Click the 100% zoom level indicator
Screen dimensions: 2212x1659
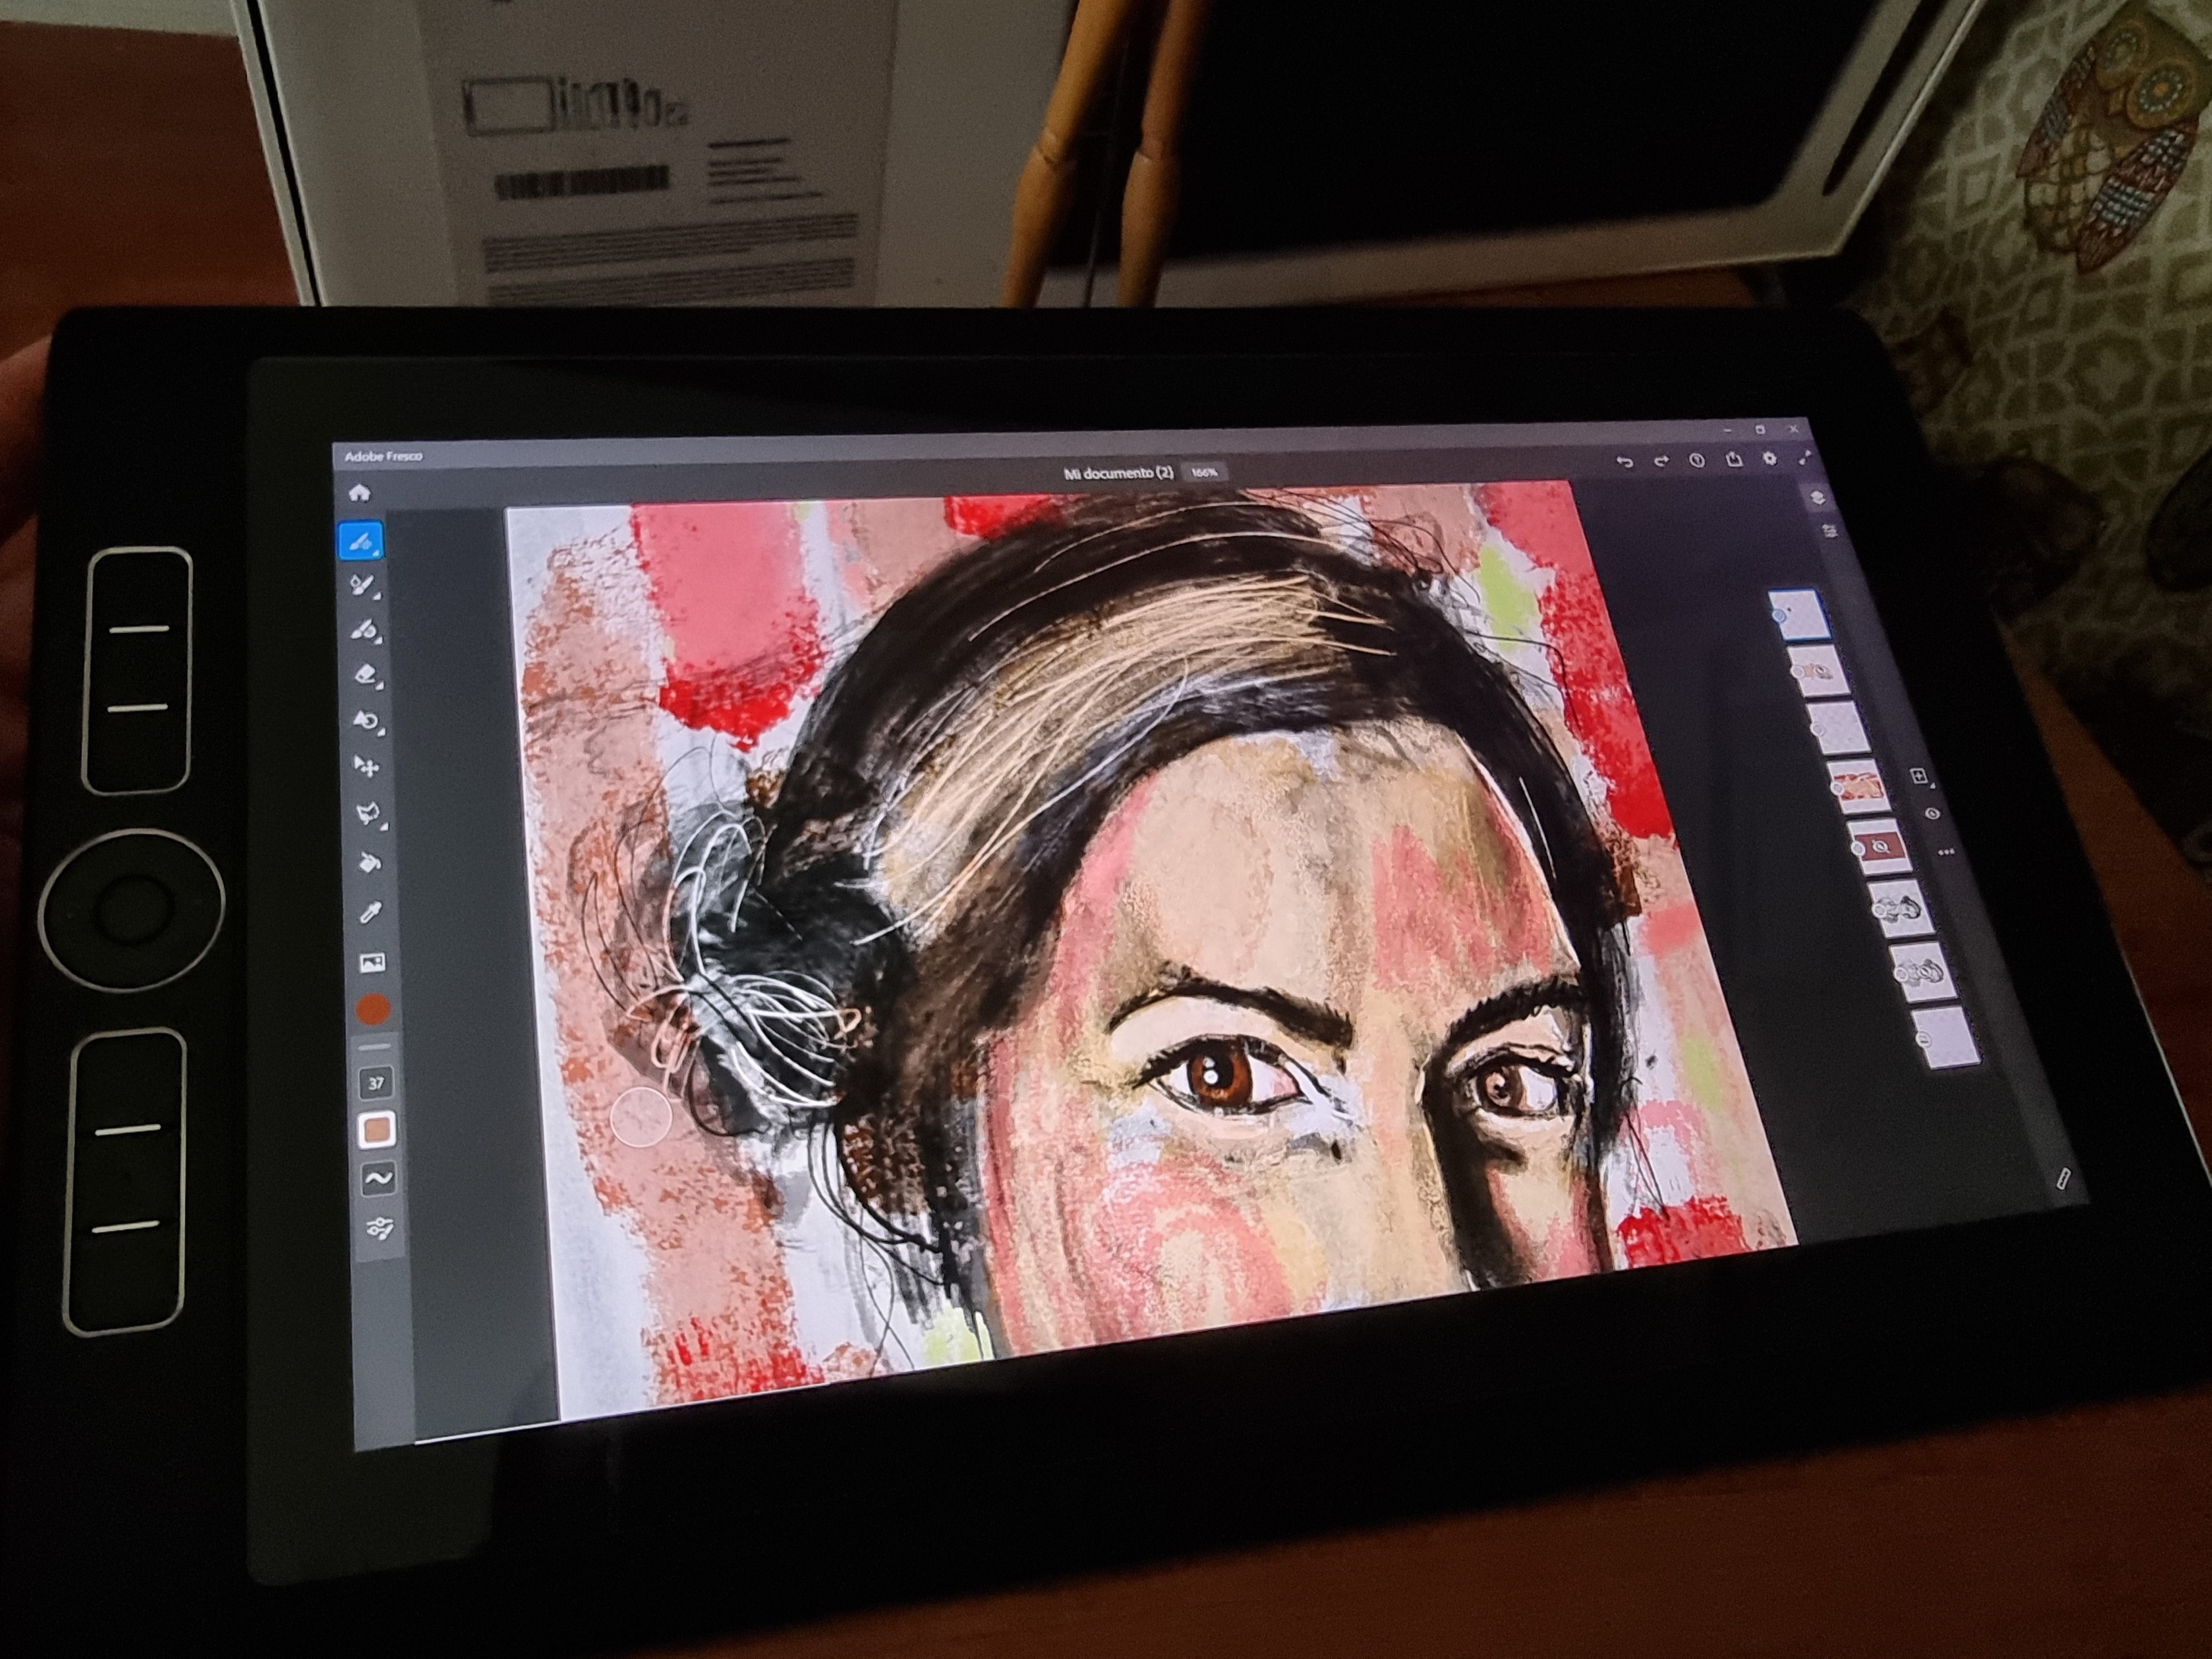point(1204,472)
